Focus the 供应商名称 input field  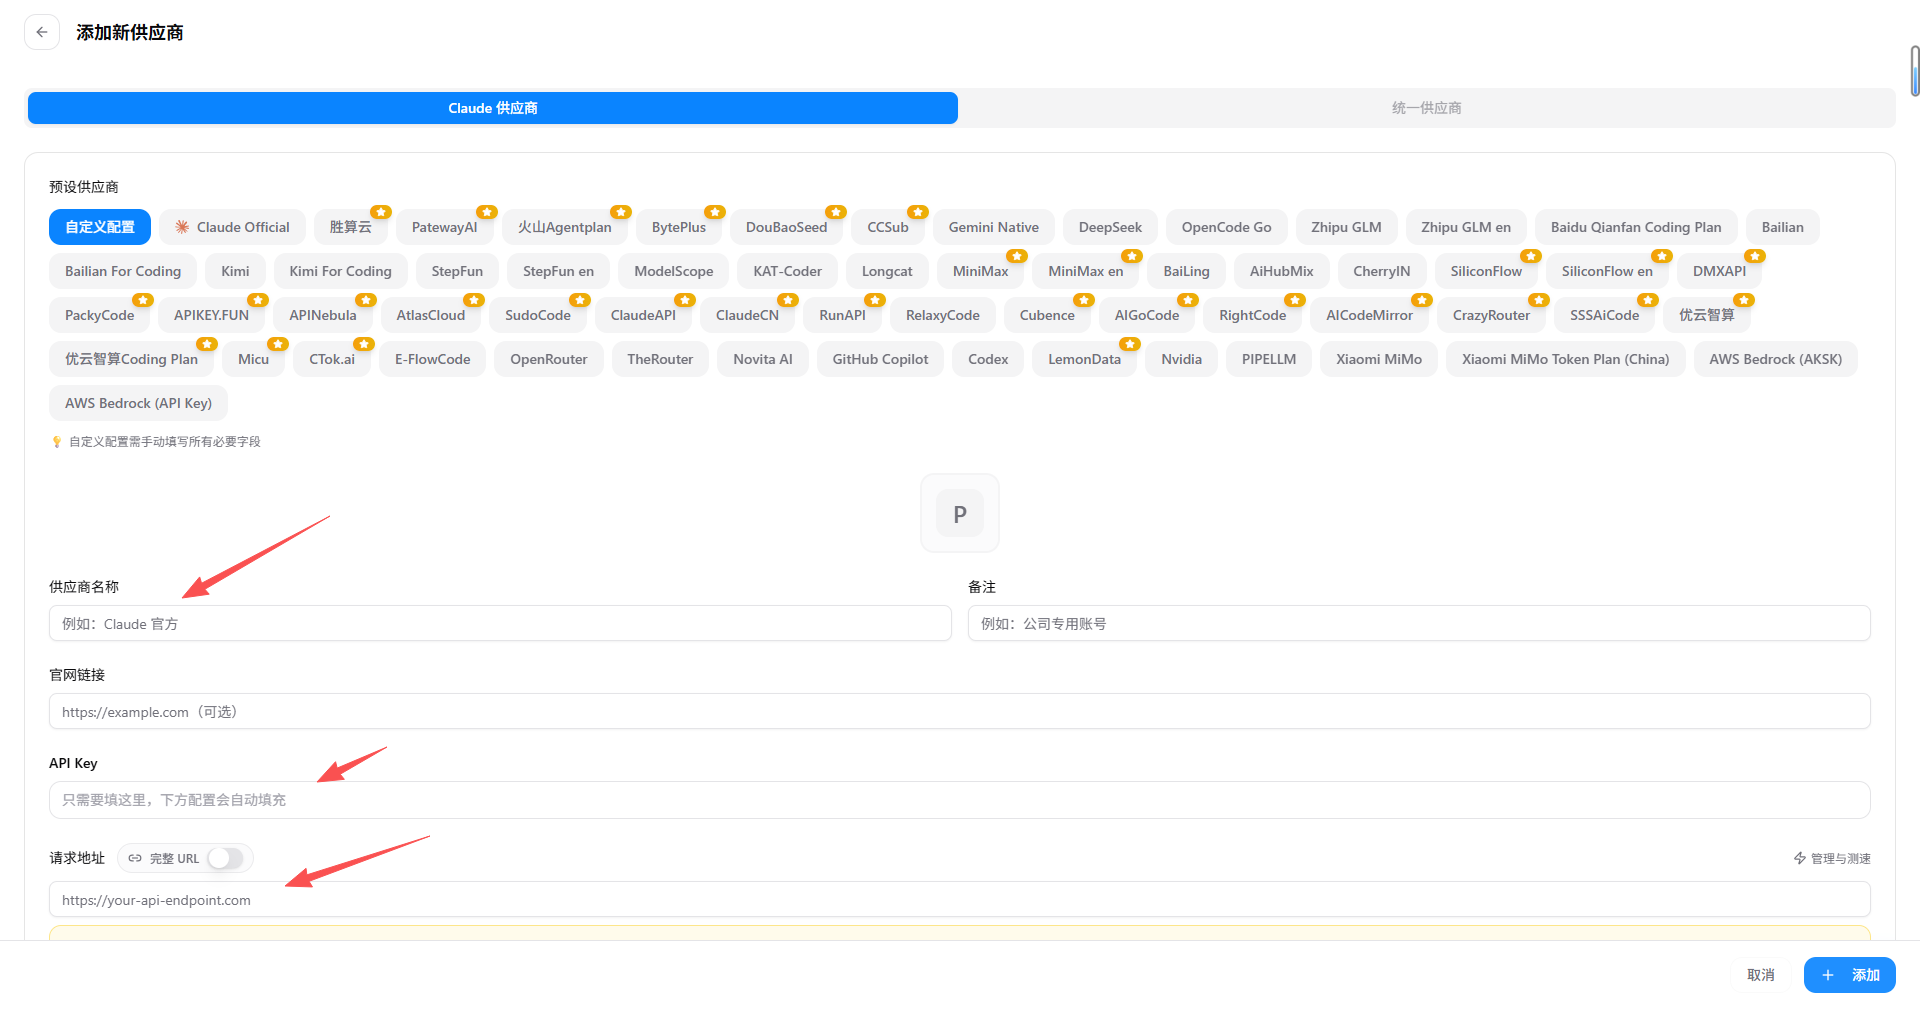coord(500,623)
